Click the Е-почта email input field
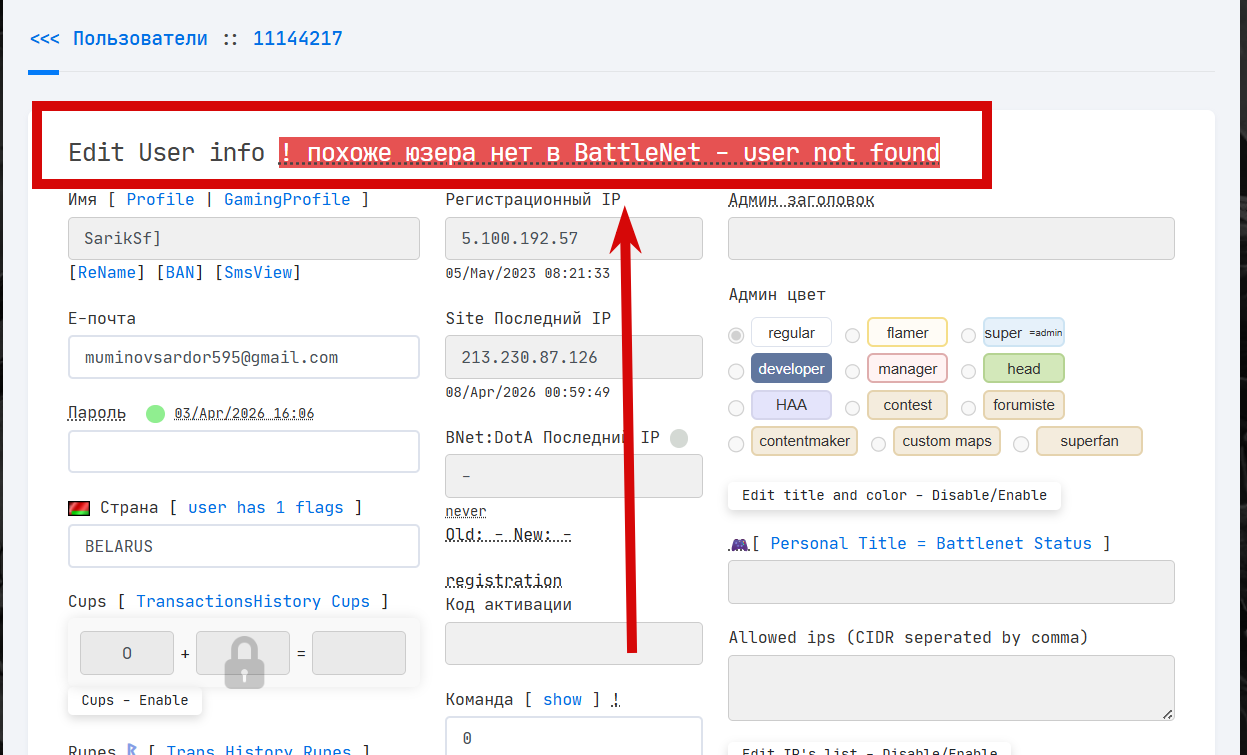The image size is (1247, 755). (244, 357)
